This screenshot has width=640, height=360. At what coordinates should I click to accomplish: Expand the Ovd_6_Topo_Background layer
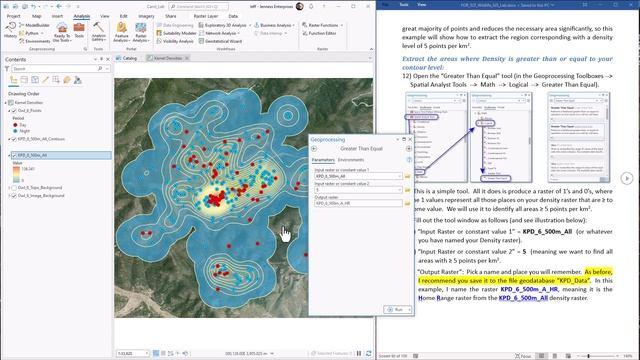(x=9, y=188)
